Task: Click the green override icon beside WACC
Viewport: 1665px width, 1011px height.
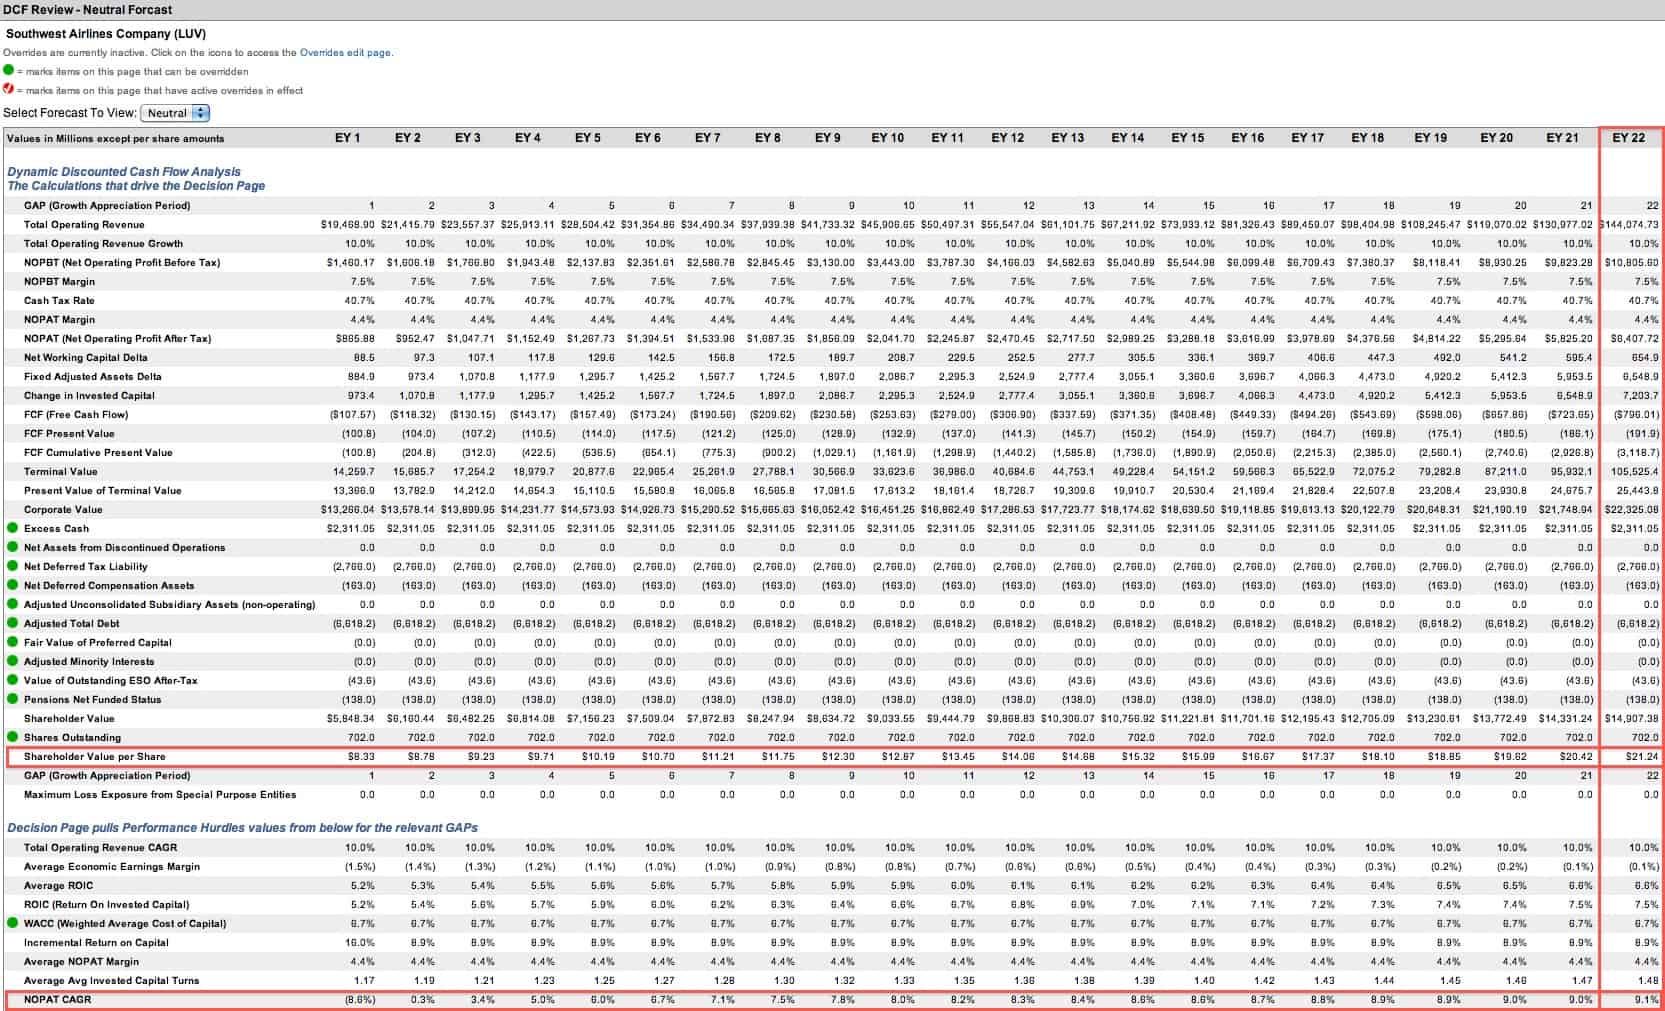Action: pyautogui.click(x=12, y=923)
